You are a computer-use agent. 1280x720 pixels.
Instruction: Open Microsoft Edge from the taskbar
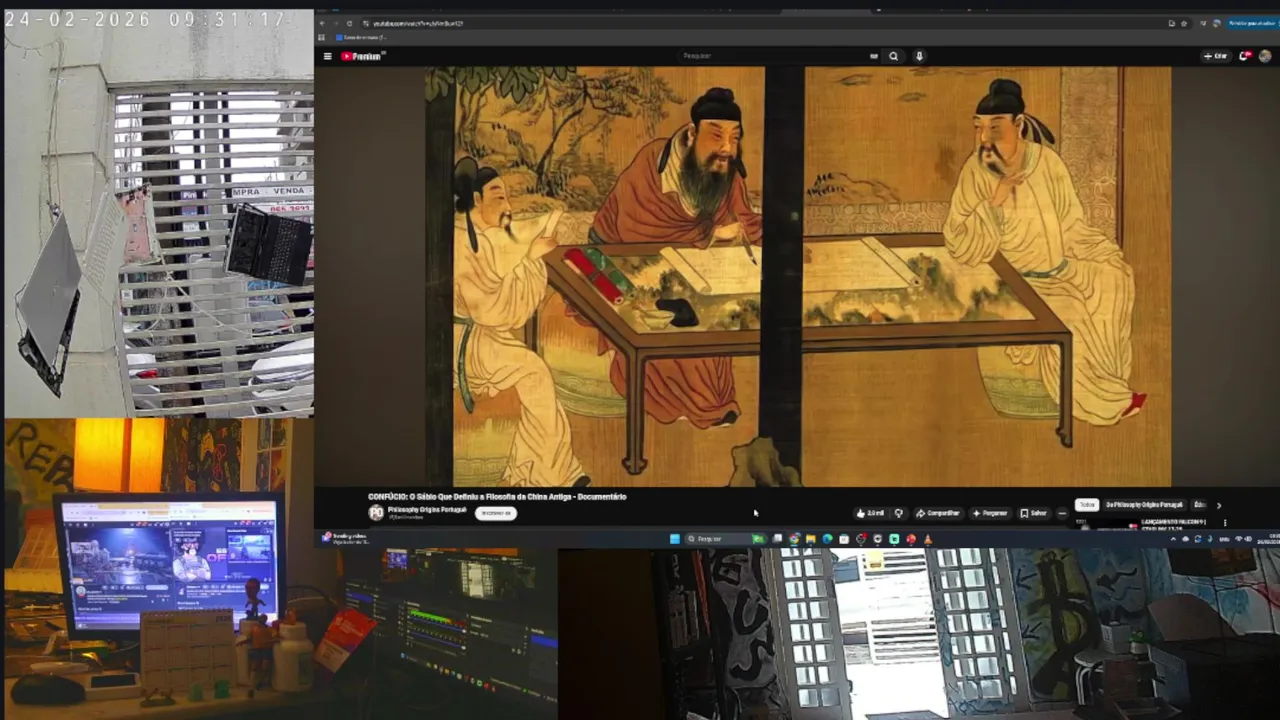tap(827, 538)
